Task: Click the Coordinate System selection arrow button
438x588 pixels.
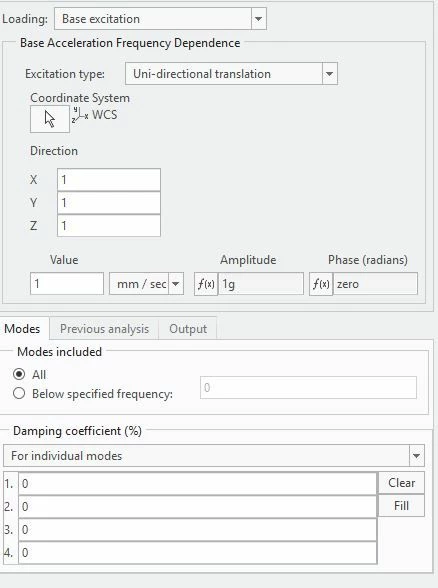Action: coord(50,119)
